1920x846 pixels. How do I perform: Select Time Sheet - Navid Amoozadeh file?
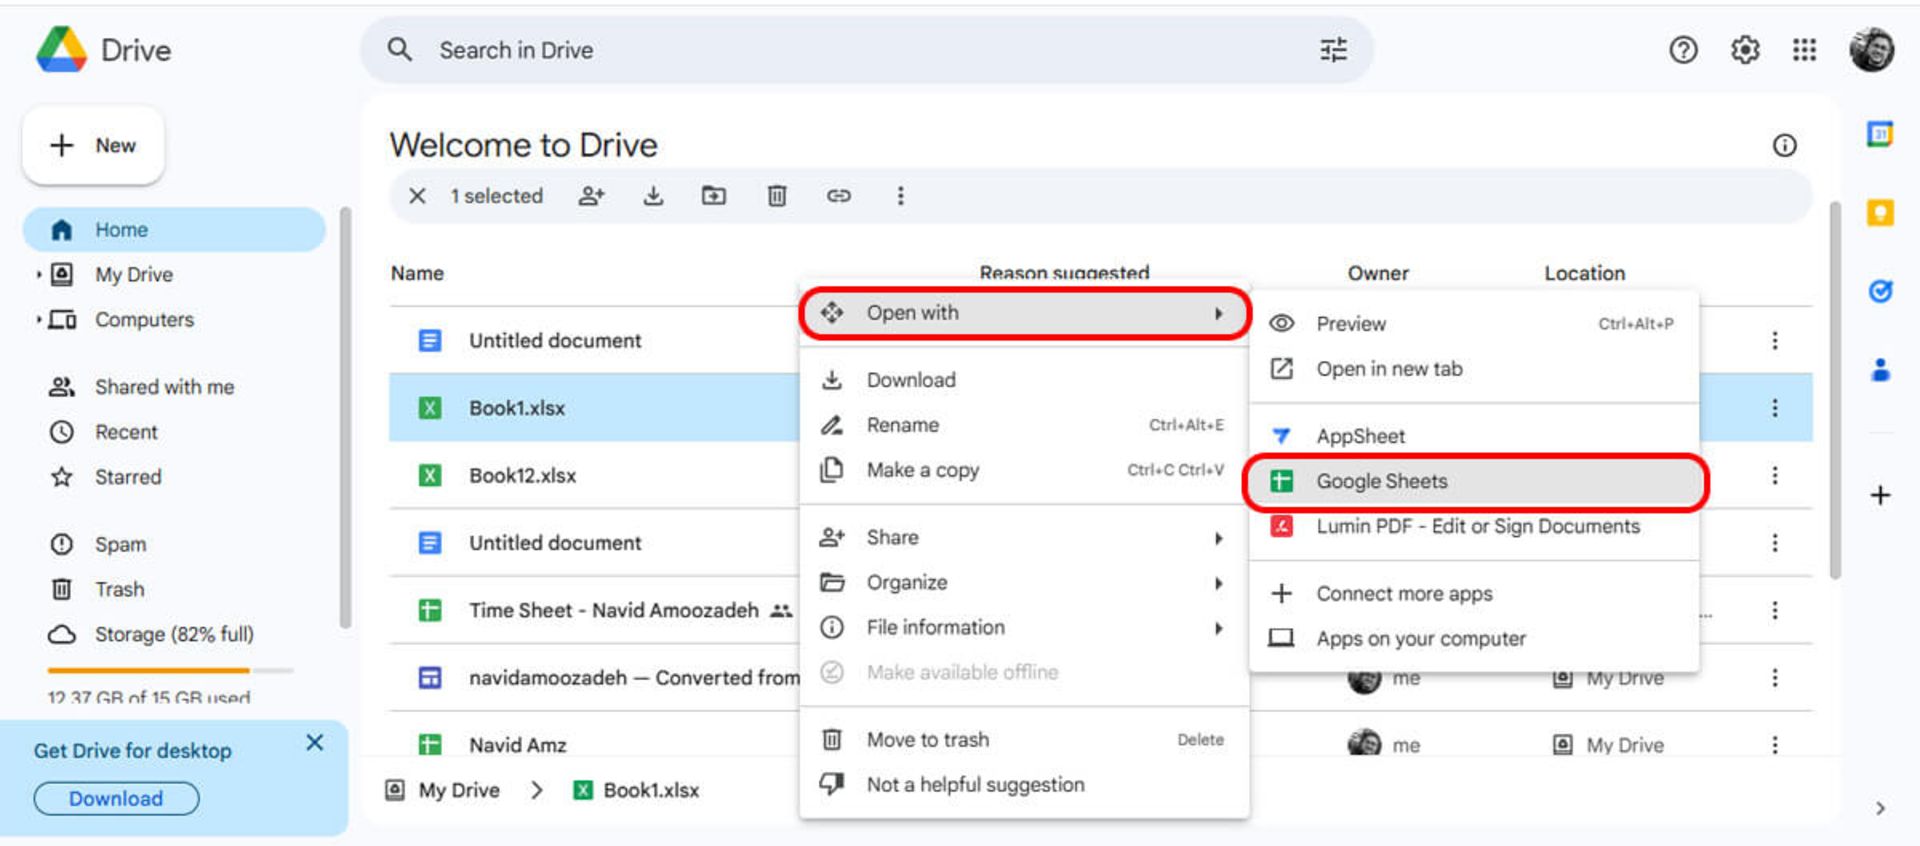click(614, 611)
